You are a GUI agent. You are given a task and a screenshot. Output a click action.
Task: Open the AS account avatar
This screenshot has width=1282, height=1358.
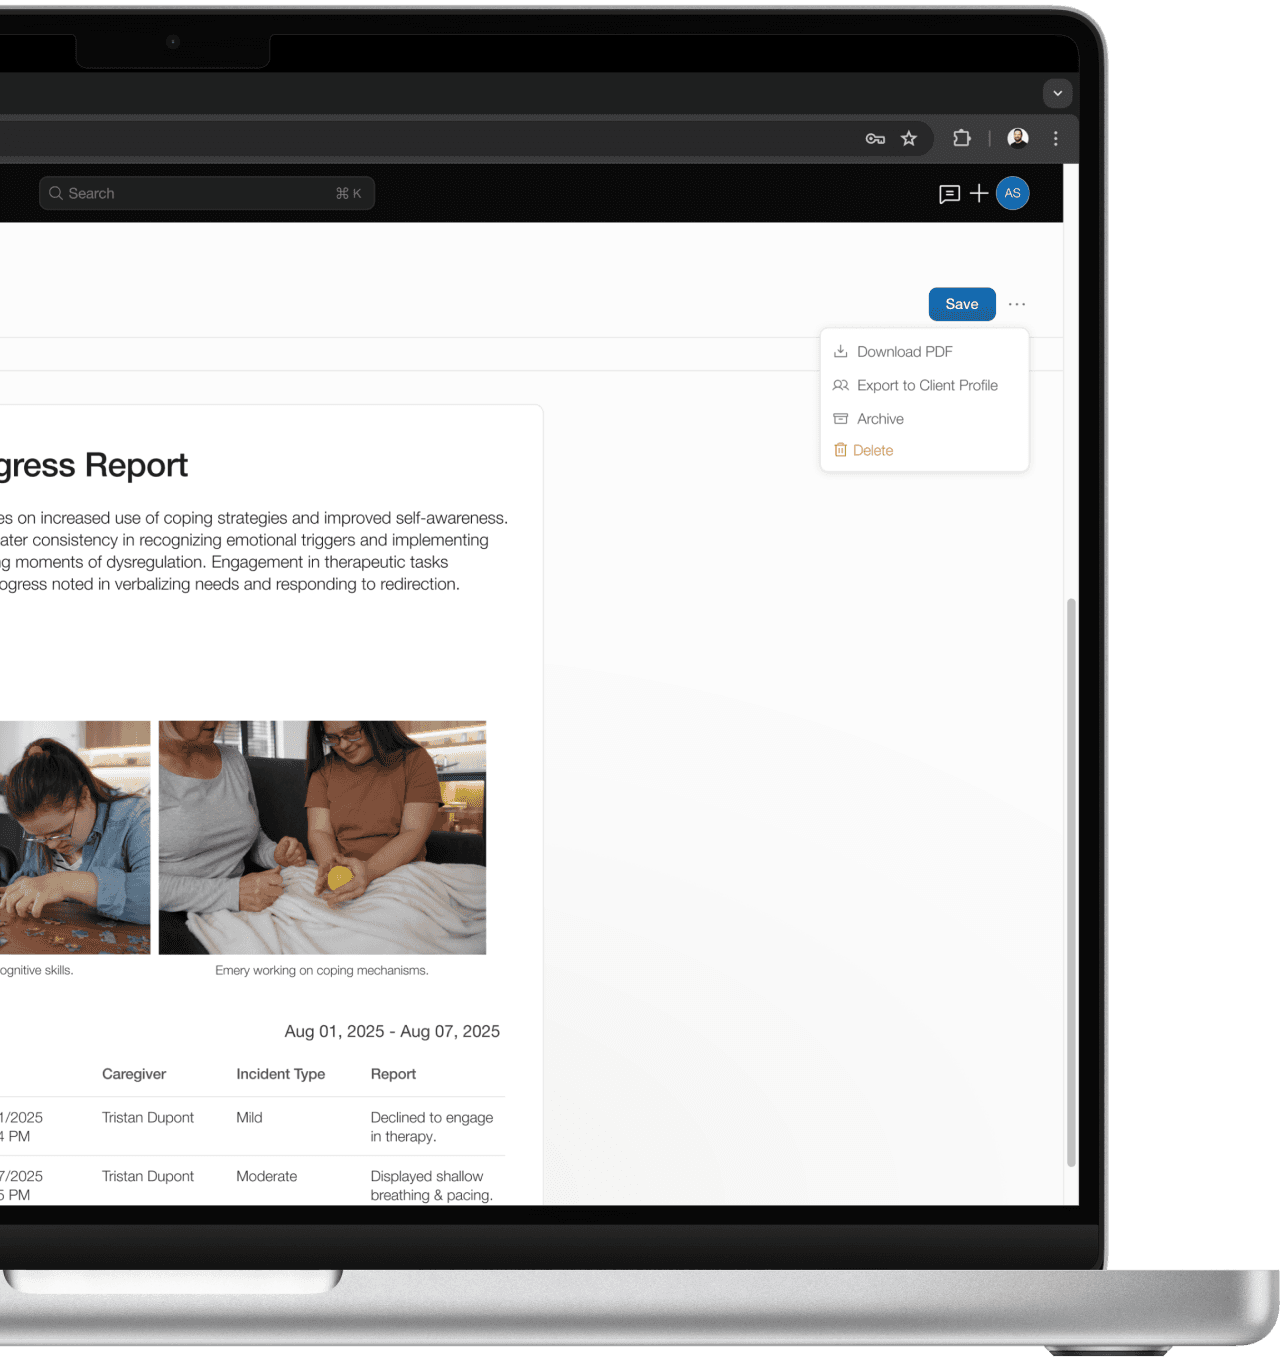coord(1012,193)
